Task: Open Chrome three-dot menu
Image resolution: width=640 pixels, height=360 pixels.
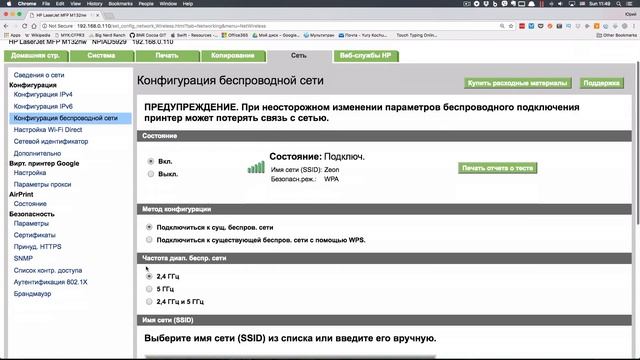Action: coord(633,26)
